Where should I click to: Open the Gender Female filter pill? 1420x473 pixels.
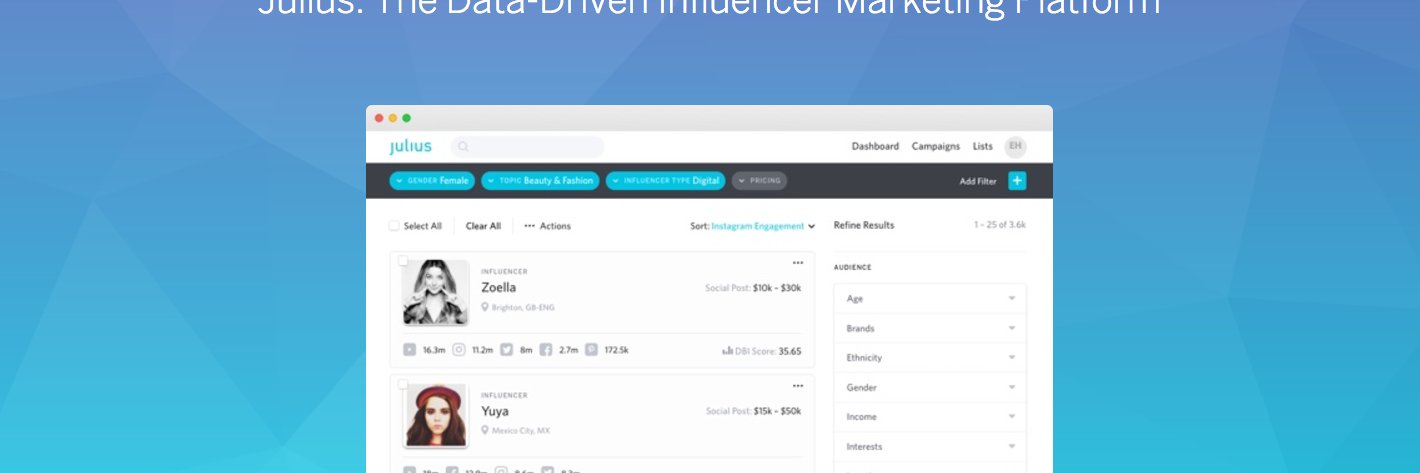point(432,181)
